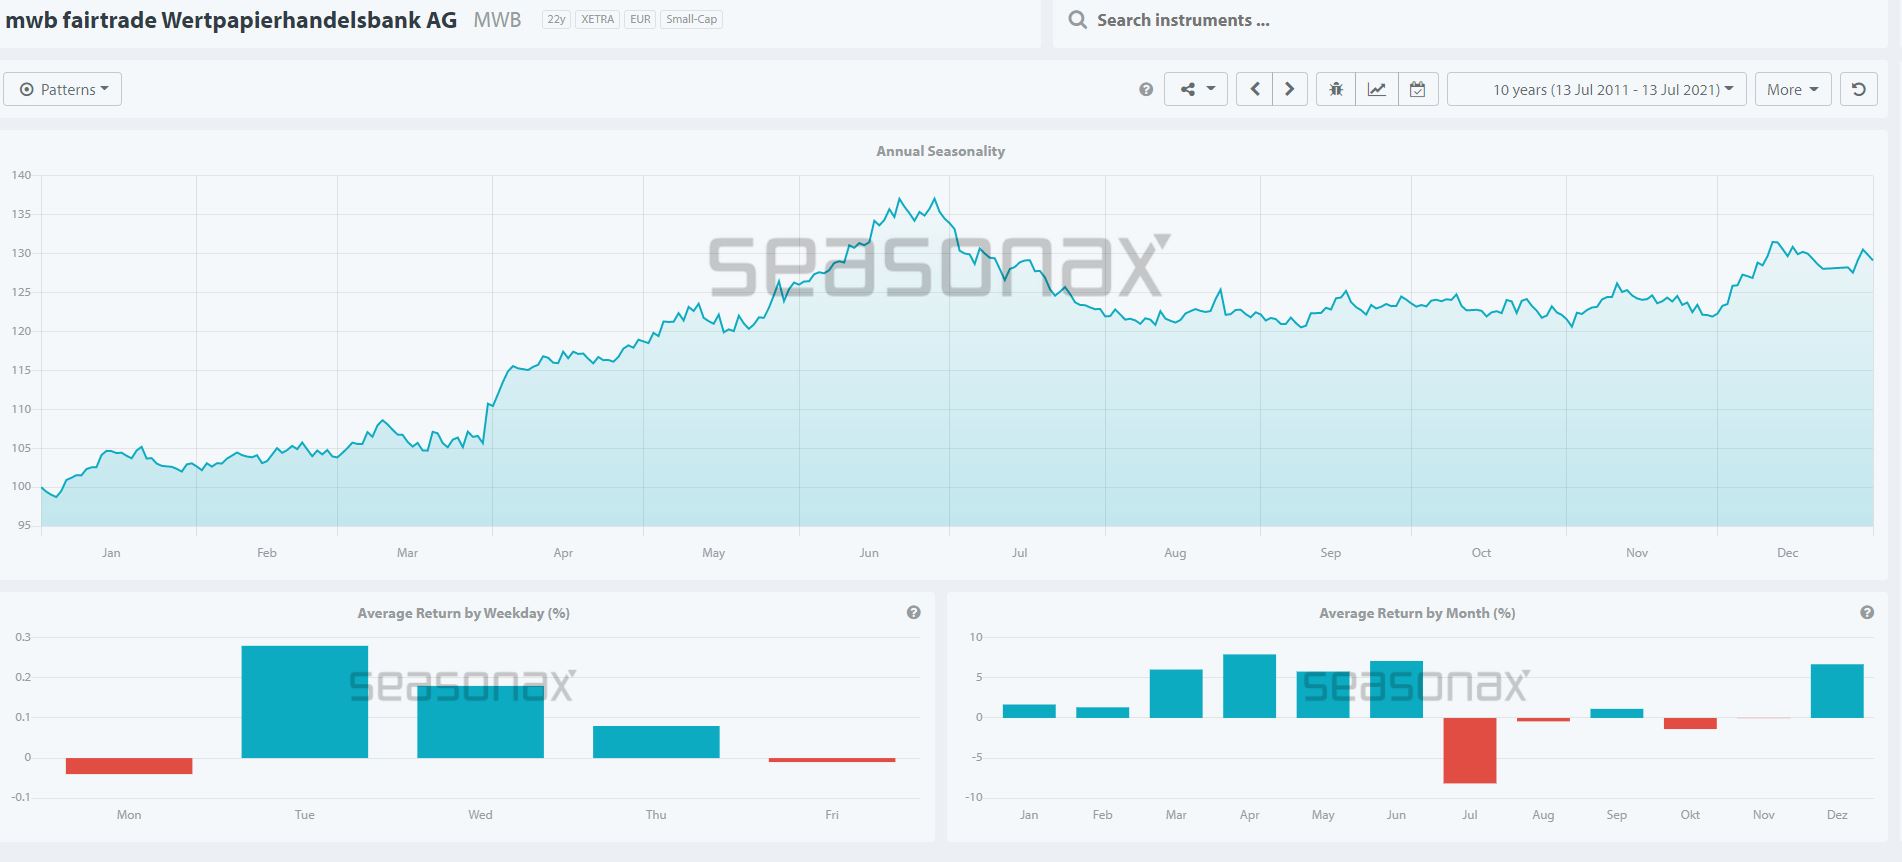Click the Small-Cap badge
1902x862 pixels.
coord(692,19)
